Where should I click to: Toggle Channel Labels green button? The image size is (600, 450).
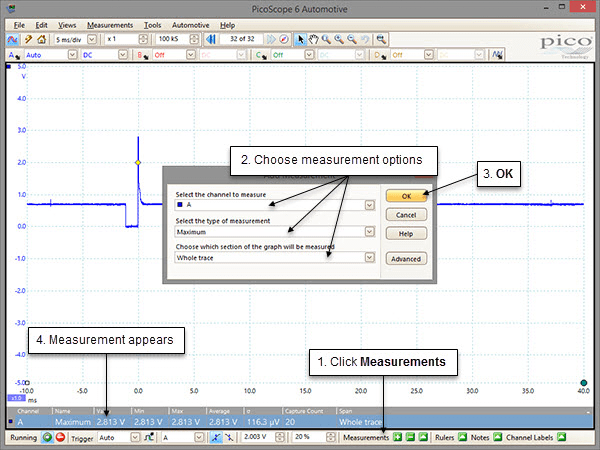[x=561, y=437]
